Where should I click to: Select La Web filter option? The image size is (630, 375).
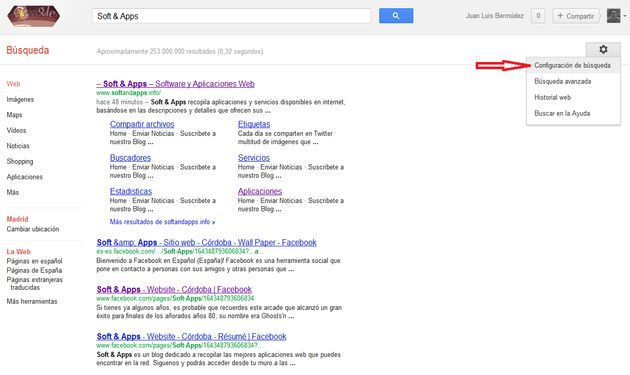tap(18, 252)
